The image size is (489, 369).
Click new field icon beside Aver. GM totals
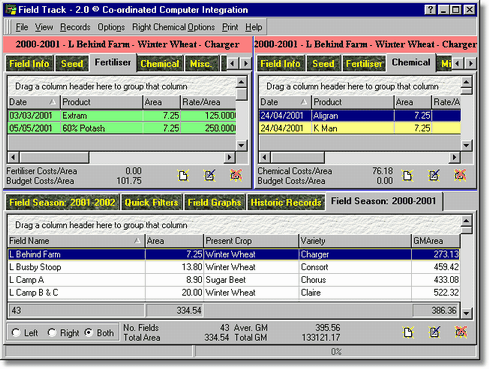pyautogui.click(x=408, y=332)
